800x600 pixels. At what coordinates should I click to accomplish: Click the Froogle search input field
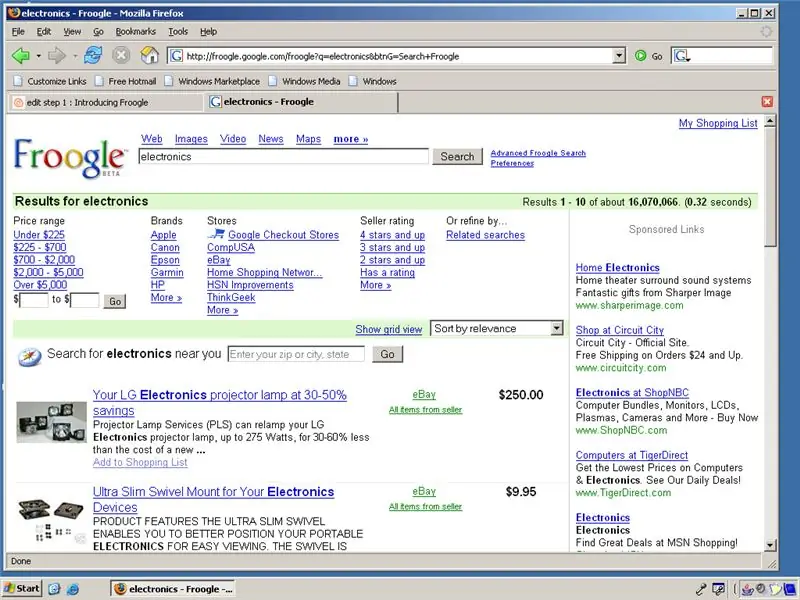(x=284, y=157)
